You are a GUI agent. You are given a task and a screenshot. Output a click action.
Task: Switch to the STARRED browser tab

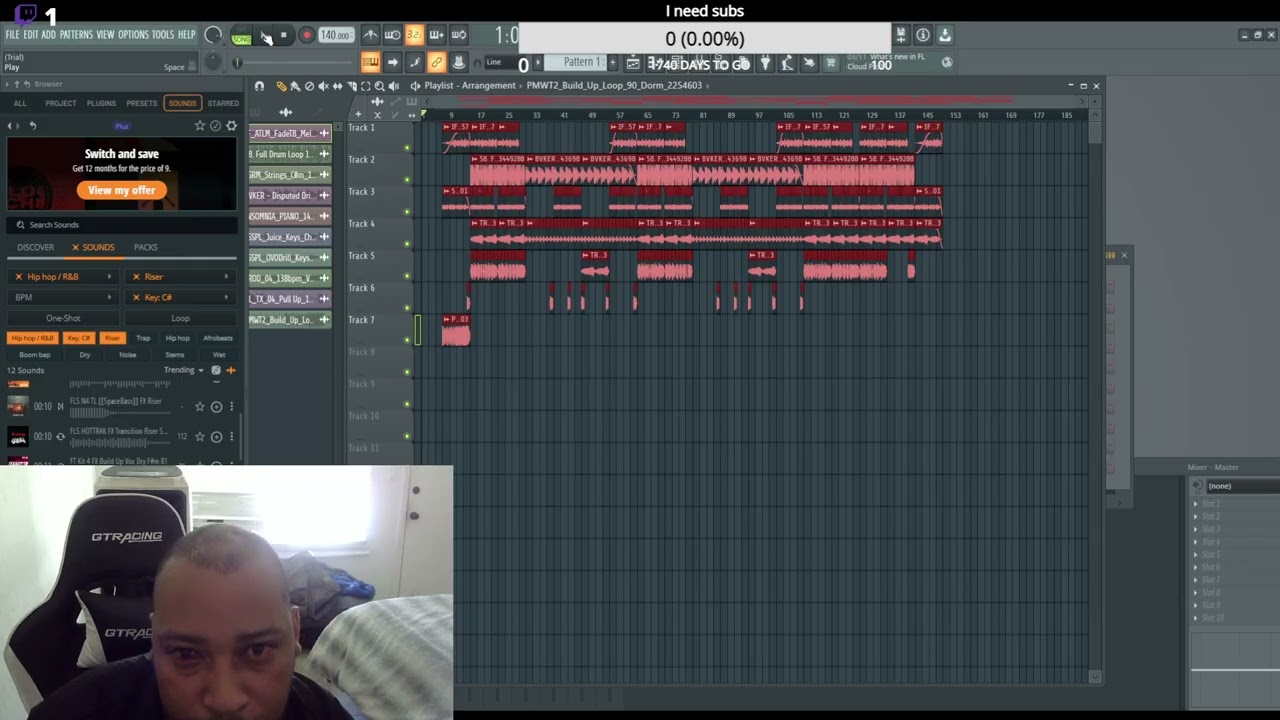coord(223,103)
